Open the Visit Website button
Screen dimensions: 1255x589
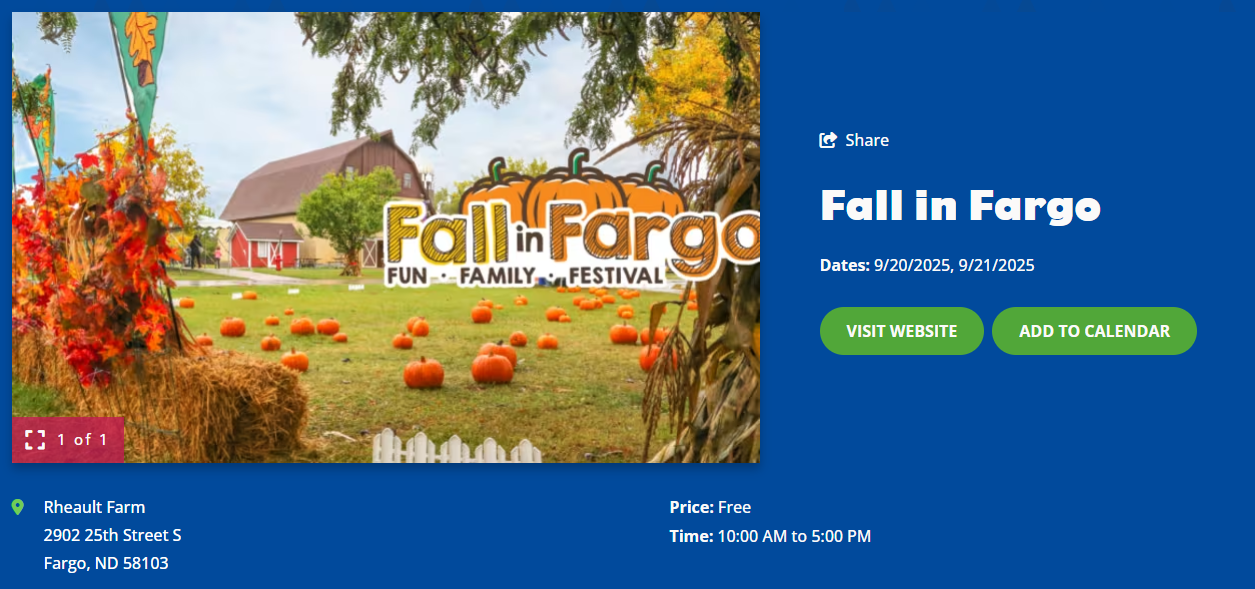click(901, 331)
